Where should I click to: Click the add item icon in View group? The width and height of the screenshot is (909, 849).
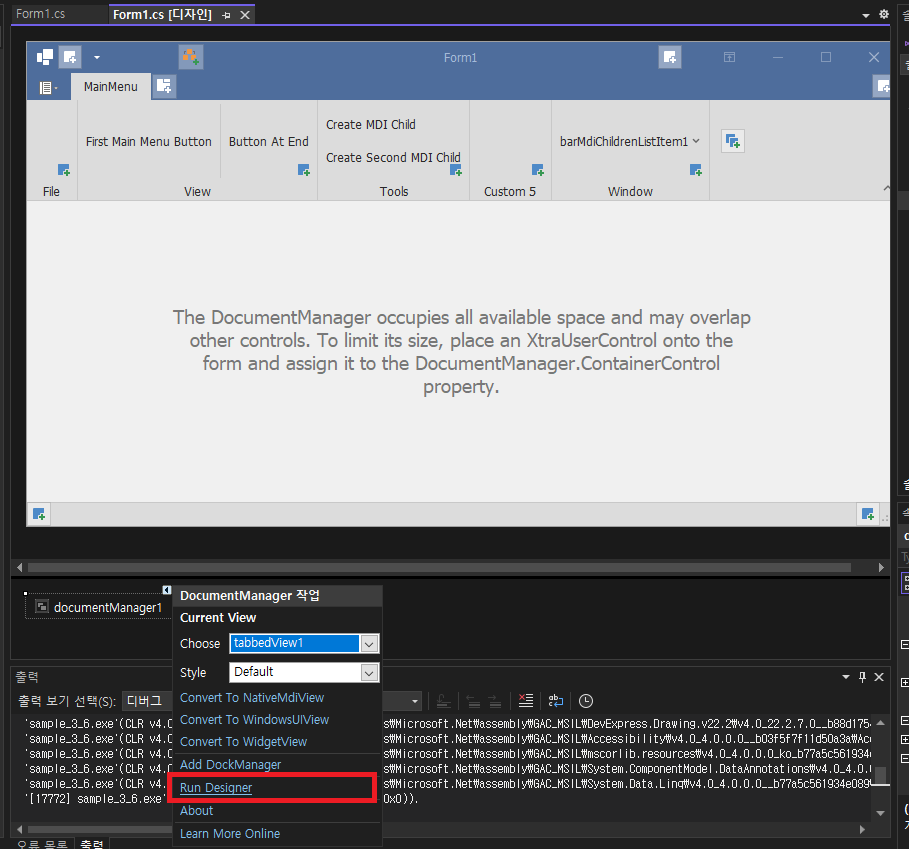[x=303, y=170]
